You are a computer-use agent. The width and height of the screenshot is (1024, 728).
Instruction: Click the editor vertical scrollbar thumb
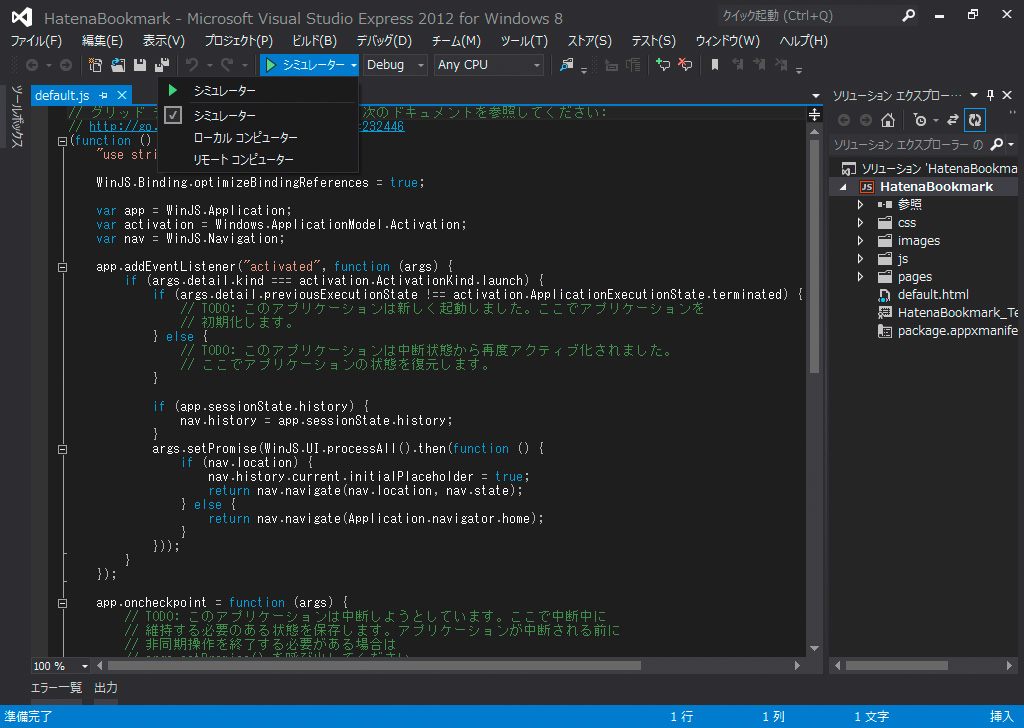click(x=814, y=256)
